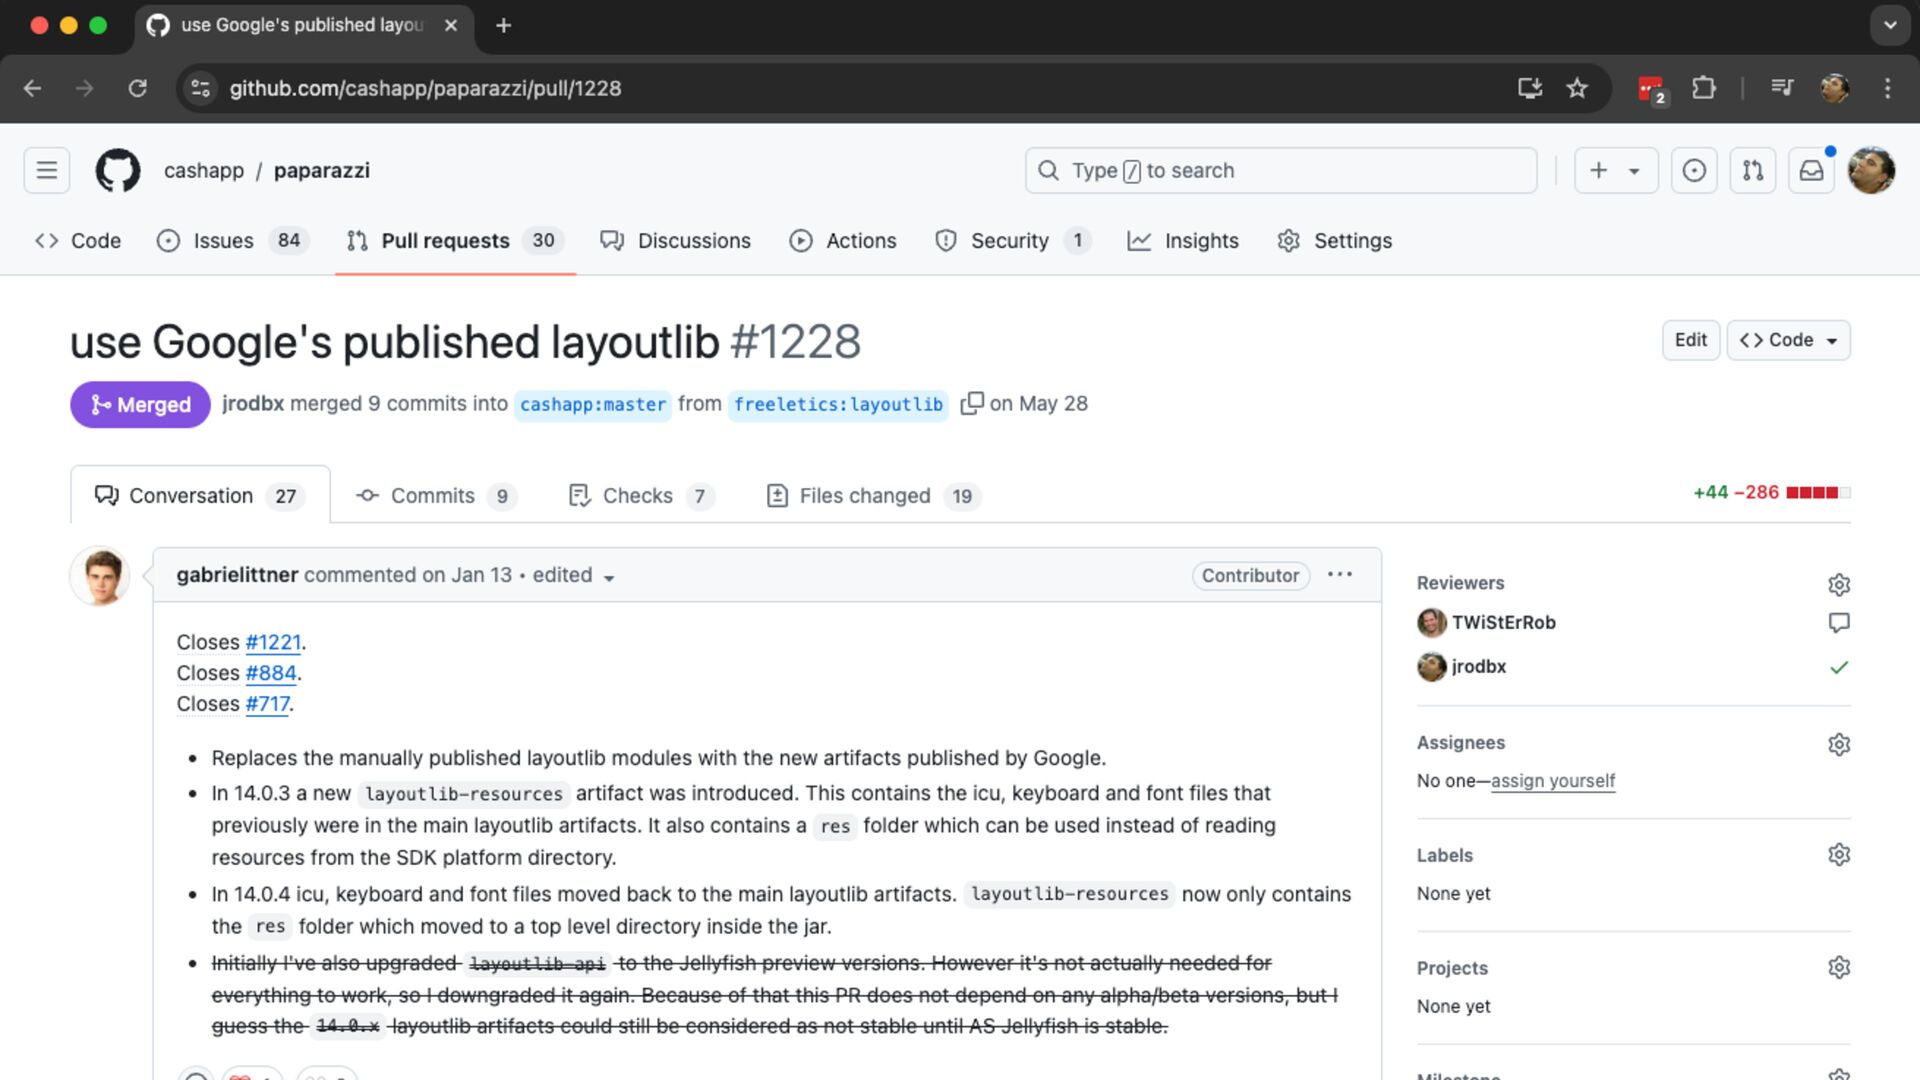Copy the head branch name icon
Image resolution: width=1920 pixels, height=1080 pixels.
click(972, 403)
